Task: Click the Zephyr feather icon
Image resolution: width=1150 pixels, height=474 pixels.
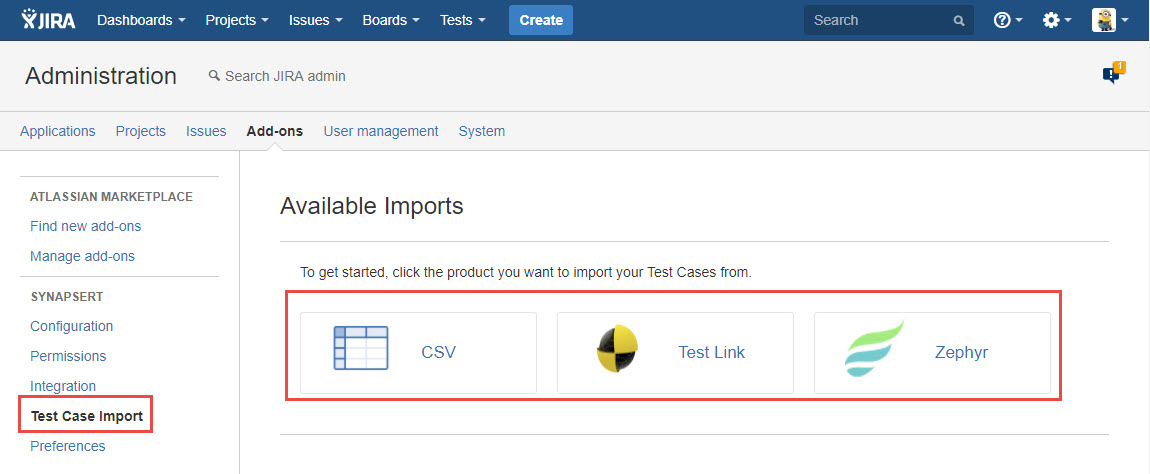Action: tap(874, 351)
